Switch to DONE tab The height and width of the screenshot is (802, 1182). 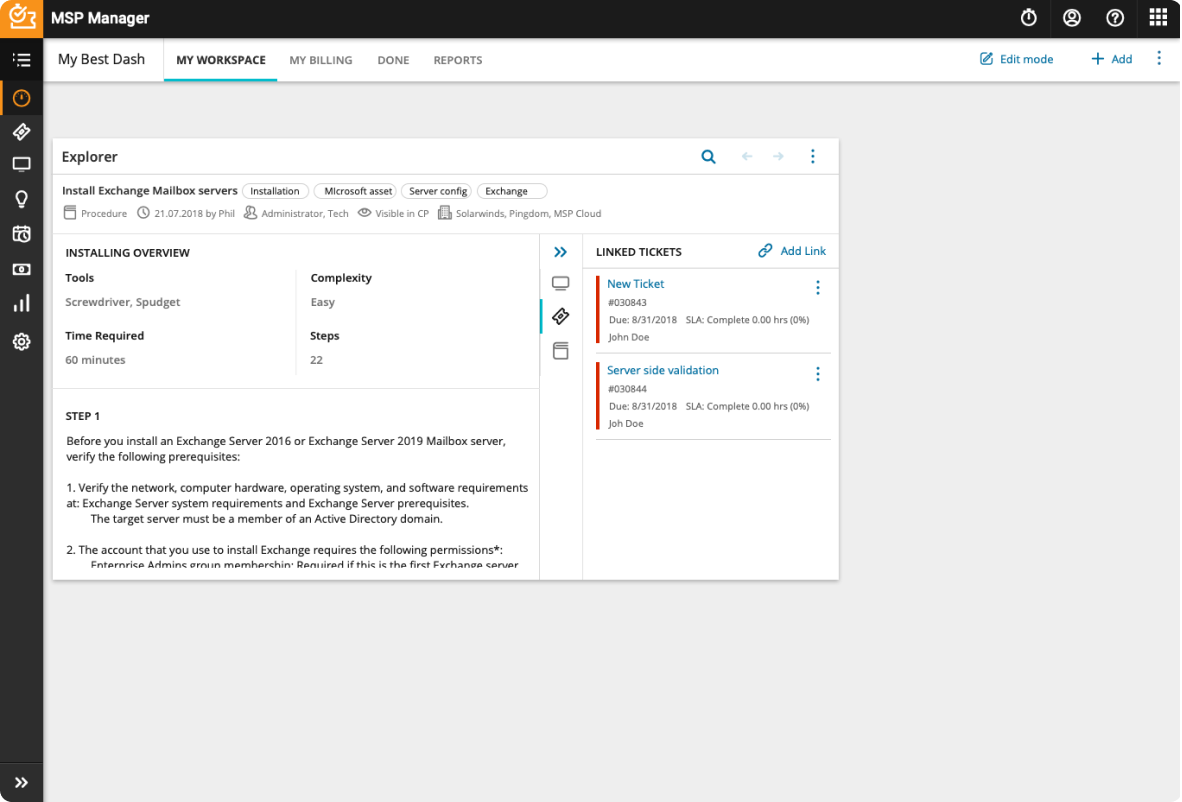[393, 60]
